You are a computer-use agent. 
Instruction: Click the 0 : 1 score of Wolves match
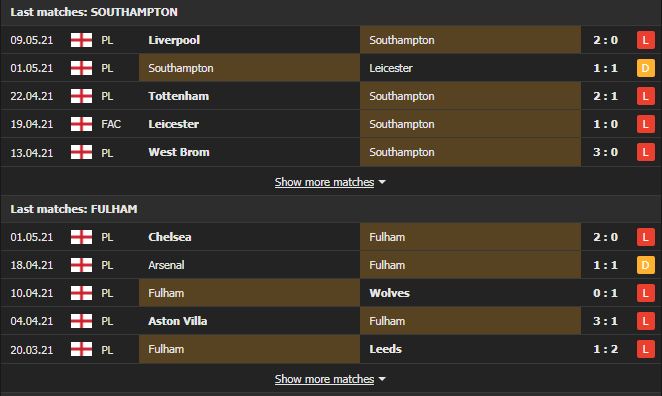[605, 293]
